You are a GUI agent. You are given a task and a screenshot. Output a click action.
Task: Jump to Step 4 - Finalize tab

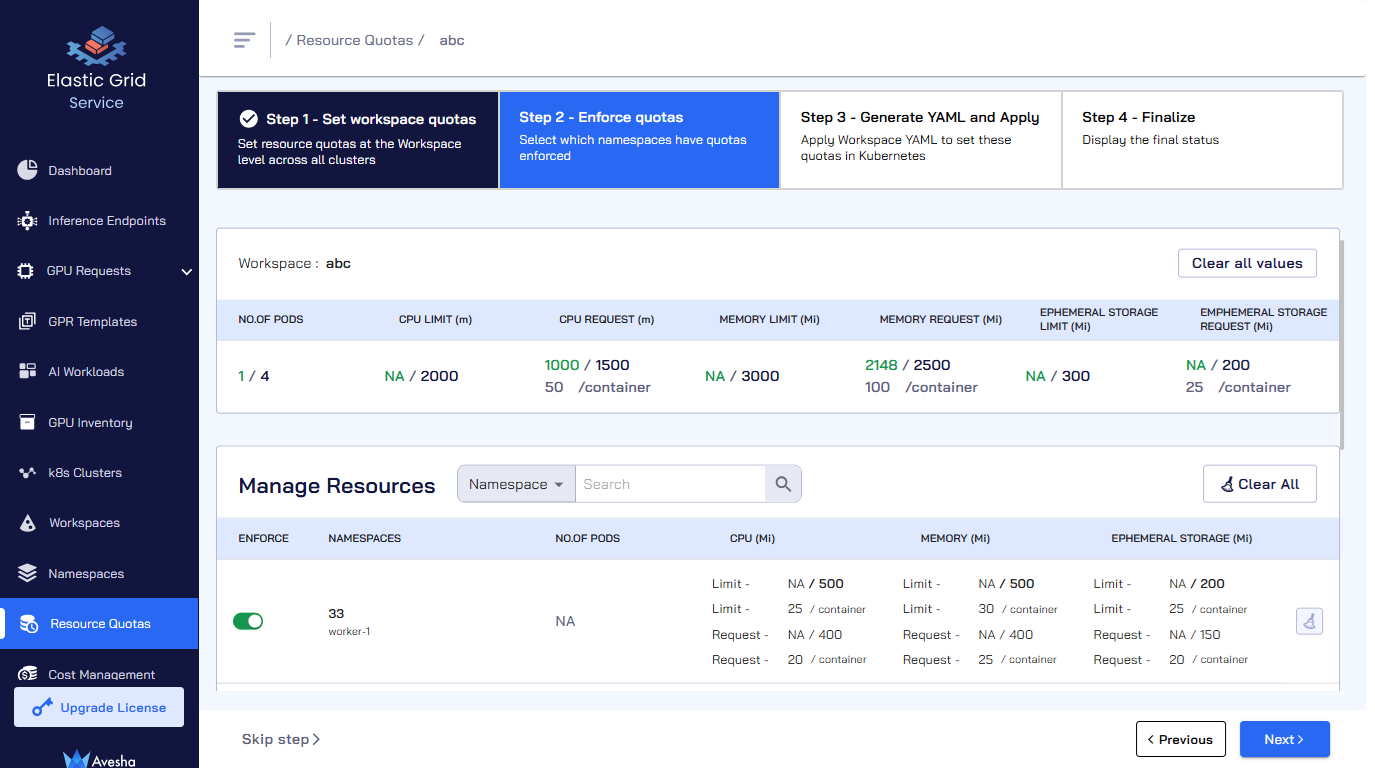pyautogui.click(x=1201, y=140)
